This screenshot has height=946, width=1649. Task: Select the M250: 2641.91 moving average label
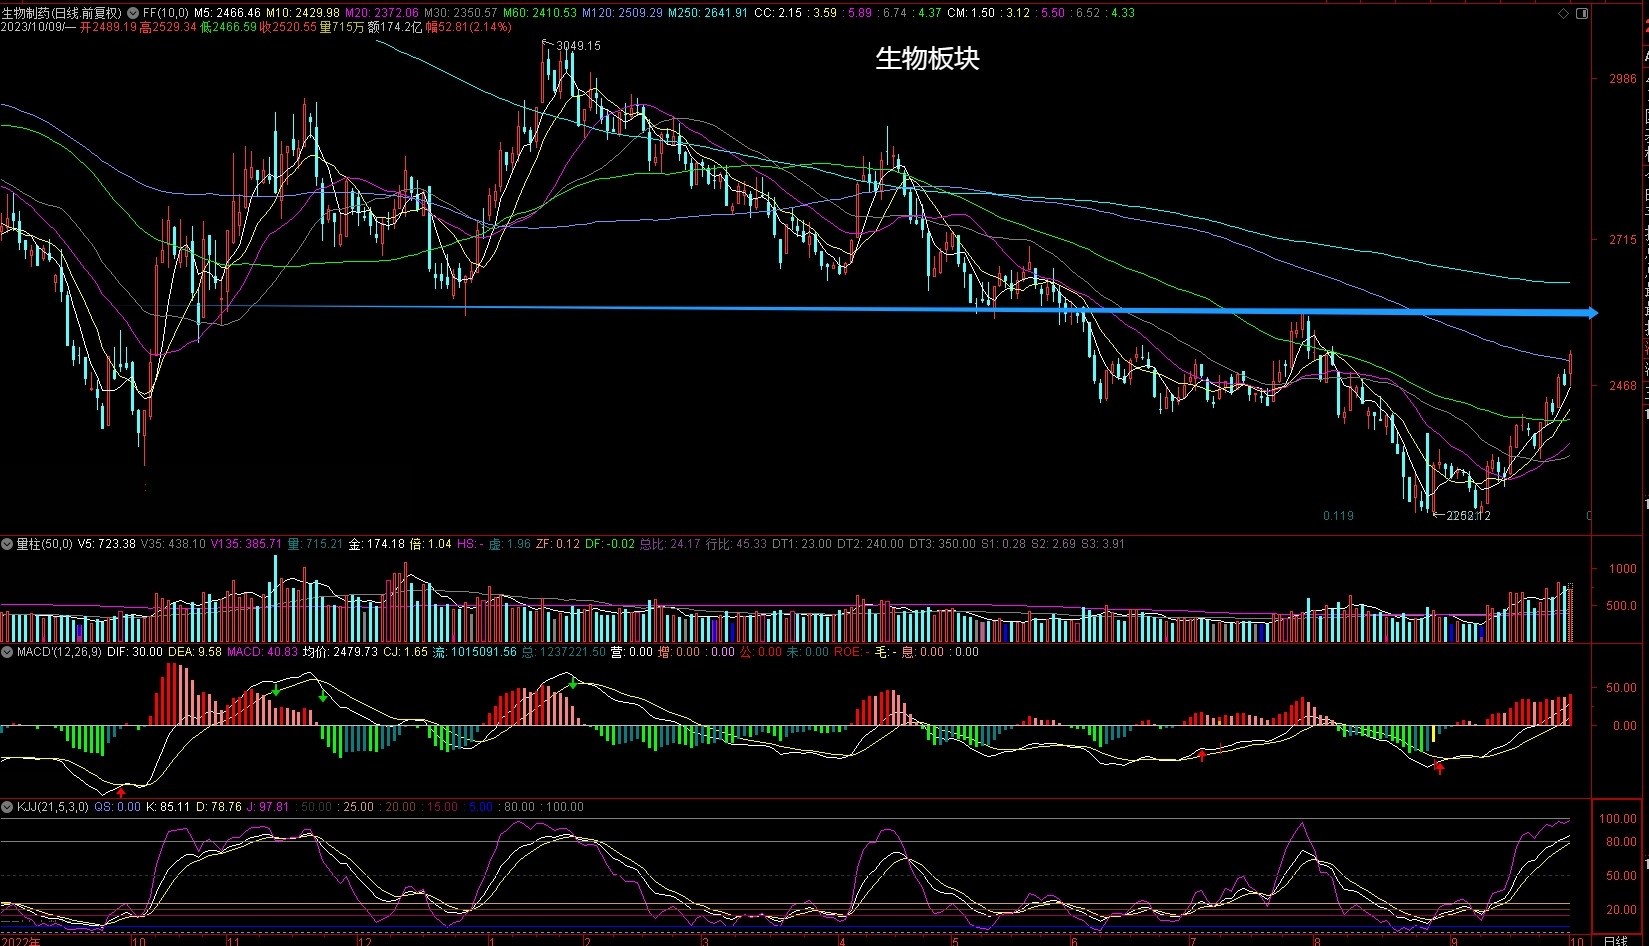(x=708, y=13)
